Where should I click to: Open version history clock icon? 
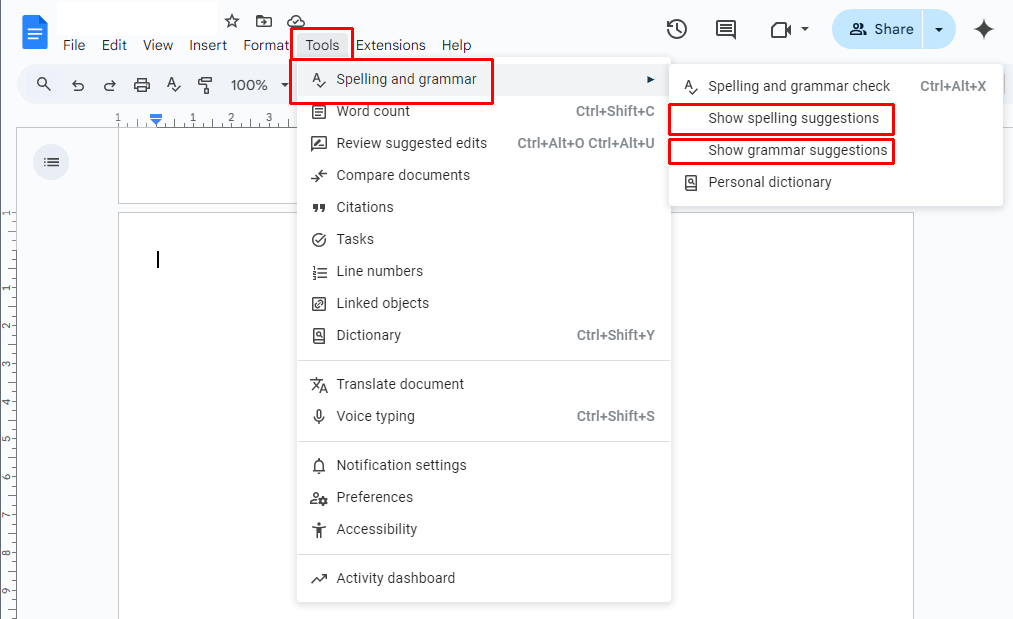click(x=677, y=29)
